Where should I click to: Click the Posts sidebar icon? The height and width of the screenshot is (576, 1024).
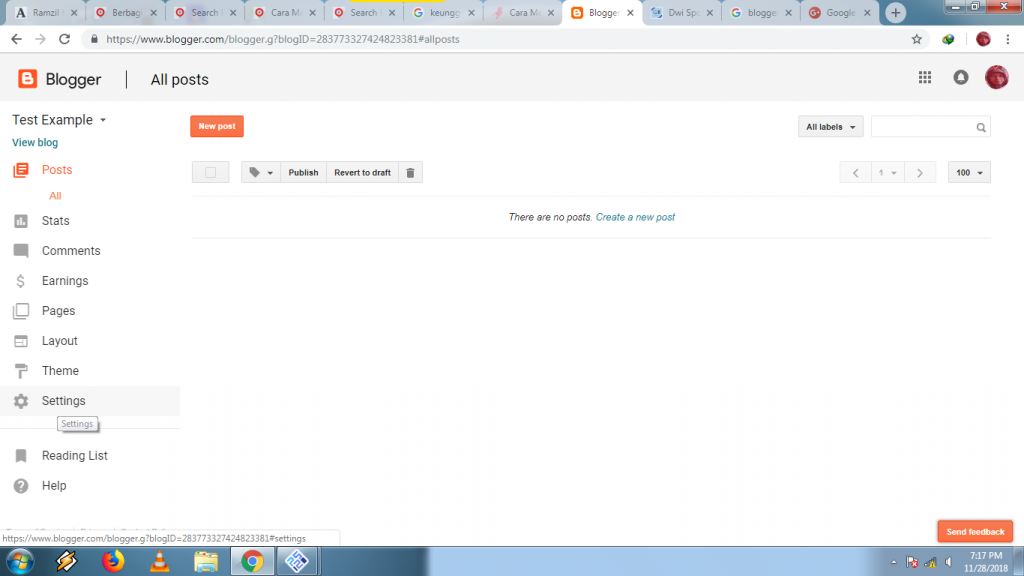click(x=21, y=170)
